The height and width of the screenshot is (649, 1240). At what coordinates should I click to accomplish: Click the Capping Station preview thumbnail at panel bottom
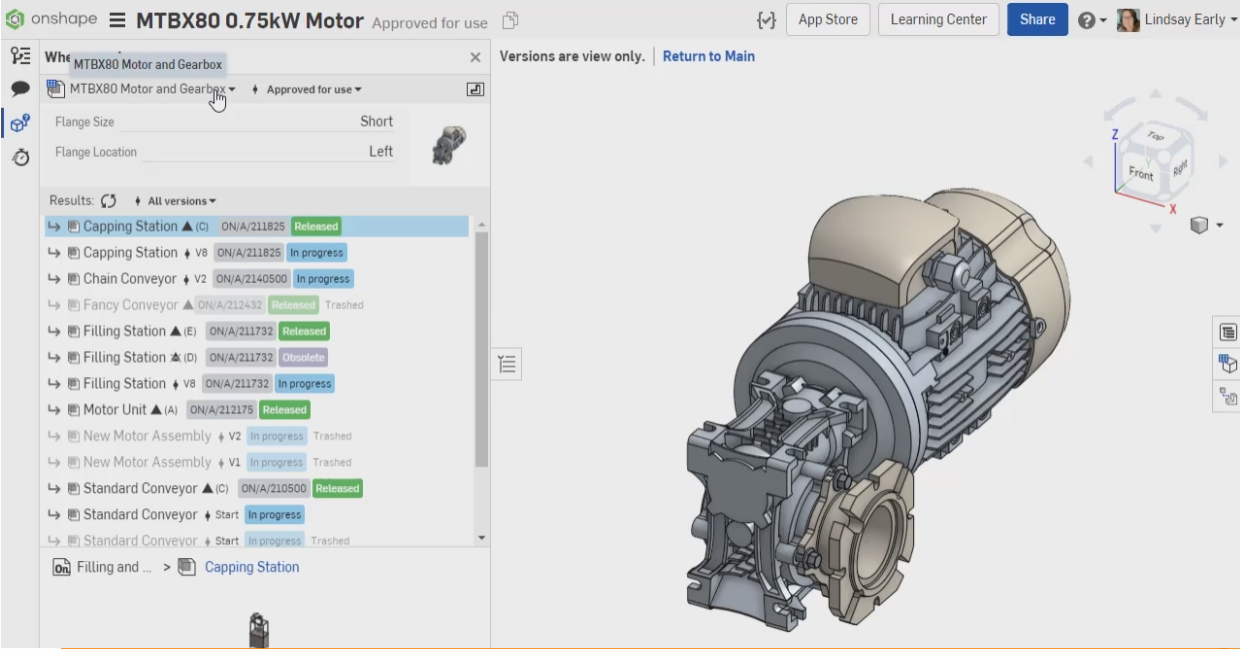259,630
